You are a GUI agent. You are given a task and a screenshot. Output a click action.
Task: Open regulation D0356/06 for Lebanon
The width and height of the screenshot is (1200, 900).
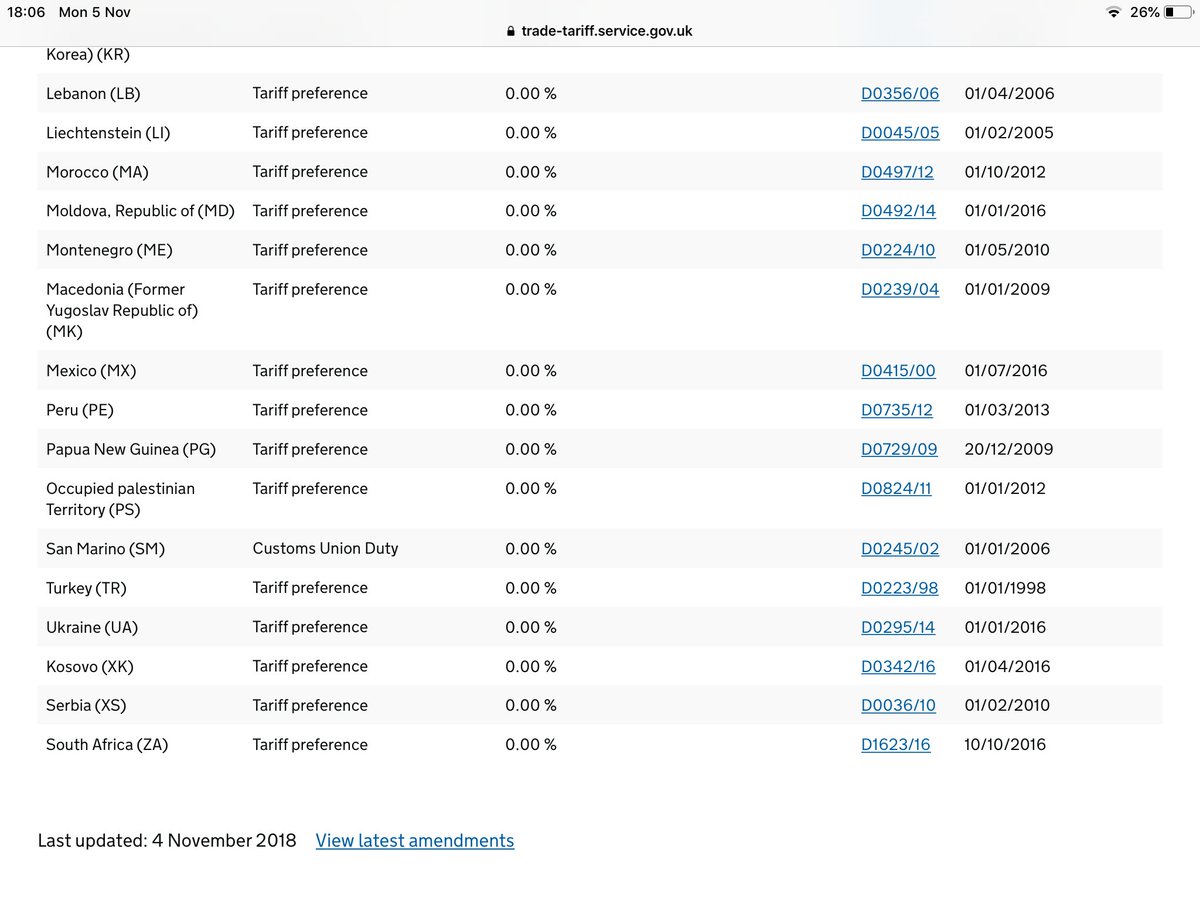click(x=900, y=93)
